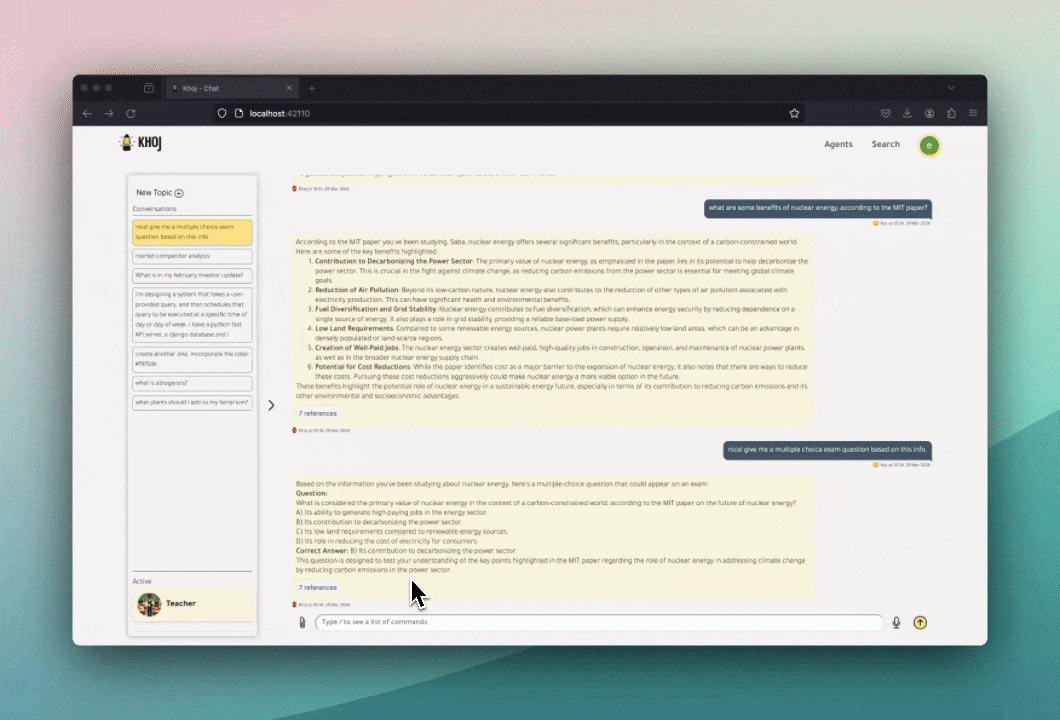Reload the page in browser toolbar
Viewport: 1060px width, 720px height.
[130, 114]
